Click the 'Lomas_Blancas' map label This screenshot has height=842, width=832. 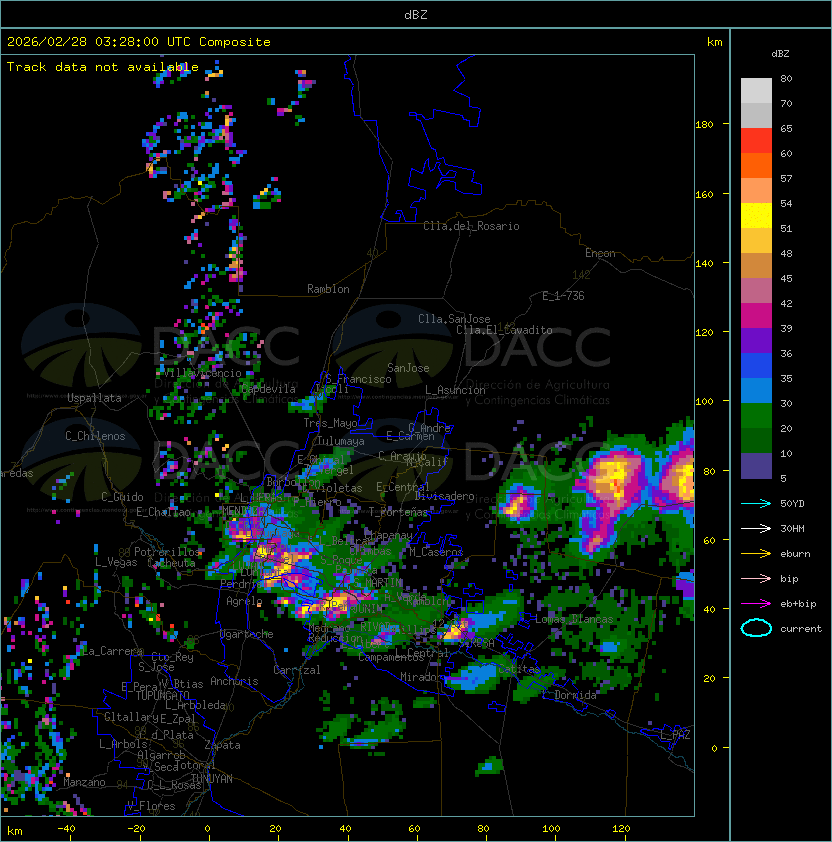pos(574,619)
